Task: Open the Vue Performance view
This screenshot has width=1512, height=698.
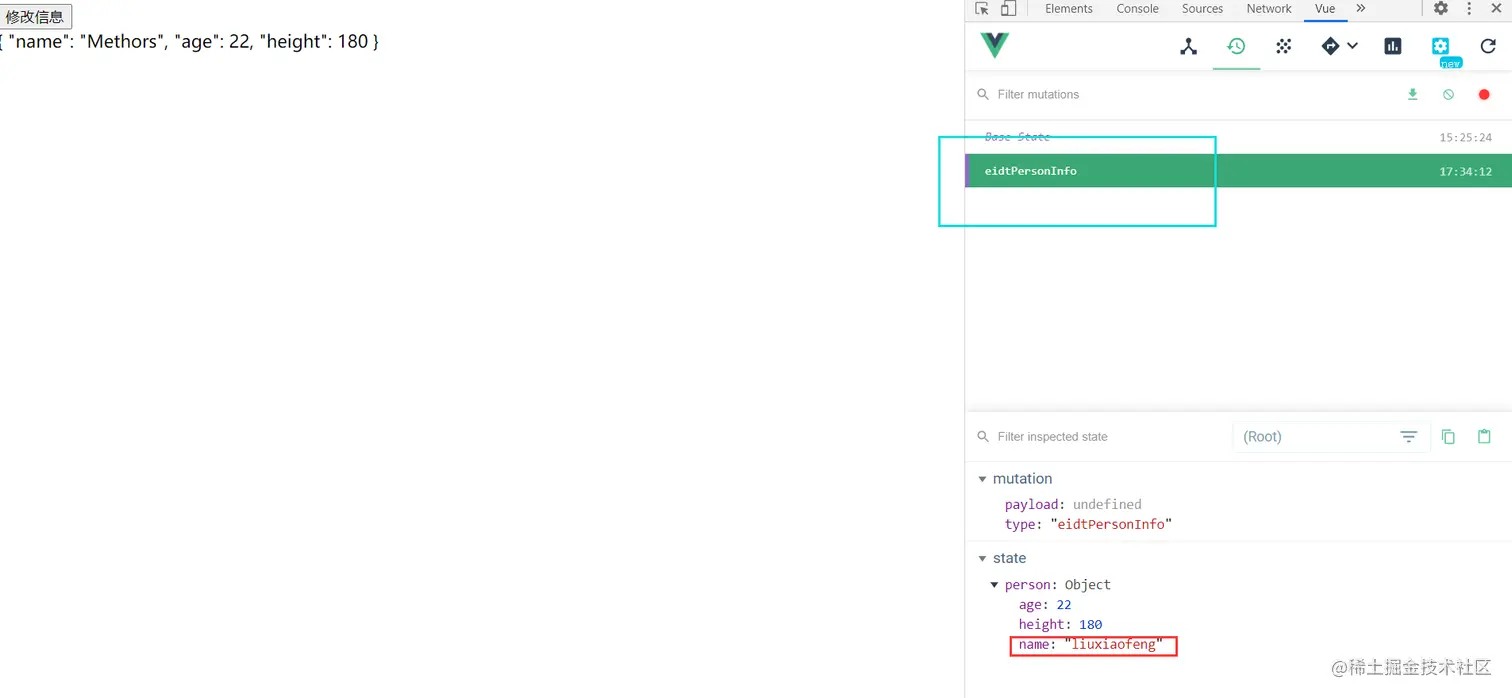Action: click(1393, 46)
